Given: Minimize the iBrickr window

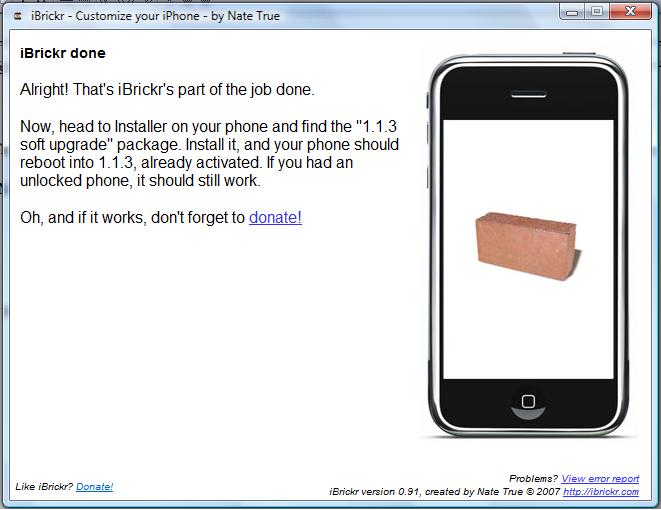Looking at the screenshot, I should pos(572,12).
